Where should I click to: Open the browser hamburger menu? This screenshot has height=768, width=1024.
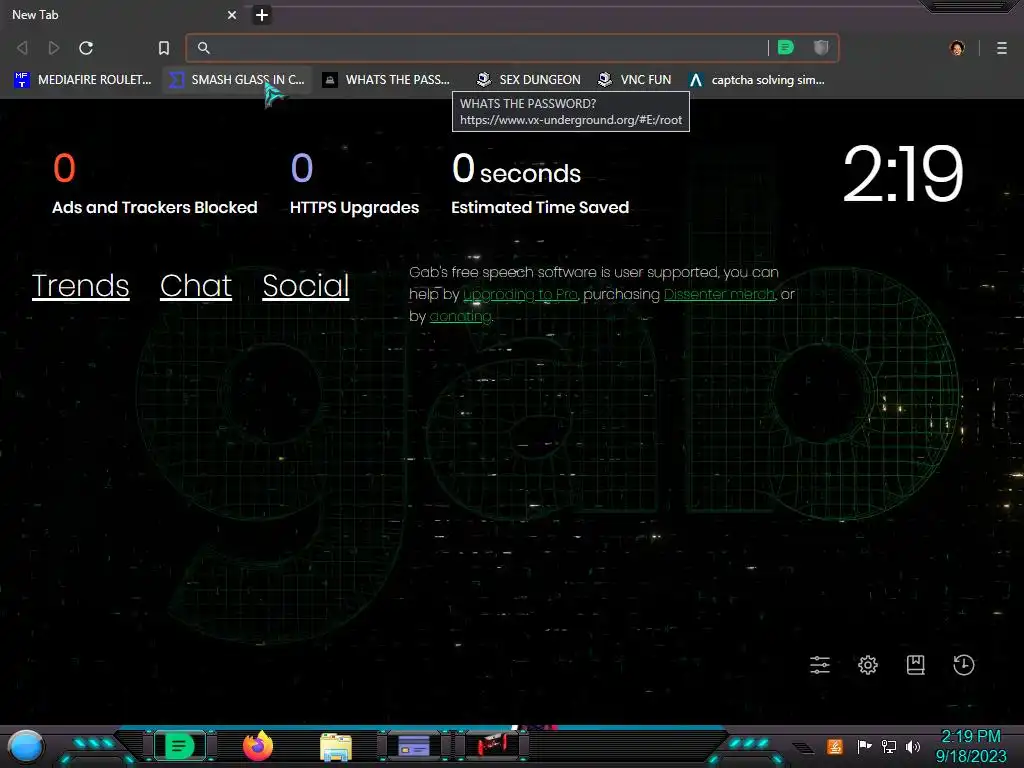pyautogui.click(x=1001, y=48)
